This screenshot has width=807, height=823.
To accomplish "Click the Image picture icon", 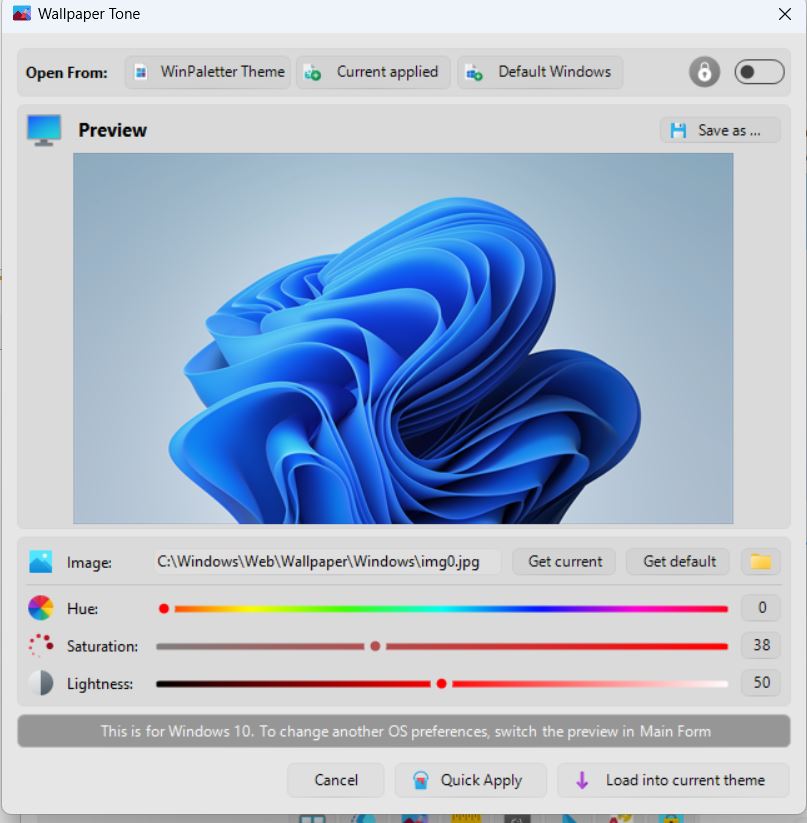I will (40, 562).
